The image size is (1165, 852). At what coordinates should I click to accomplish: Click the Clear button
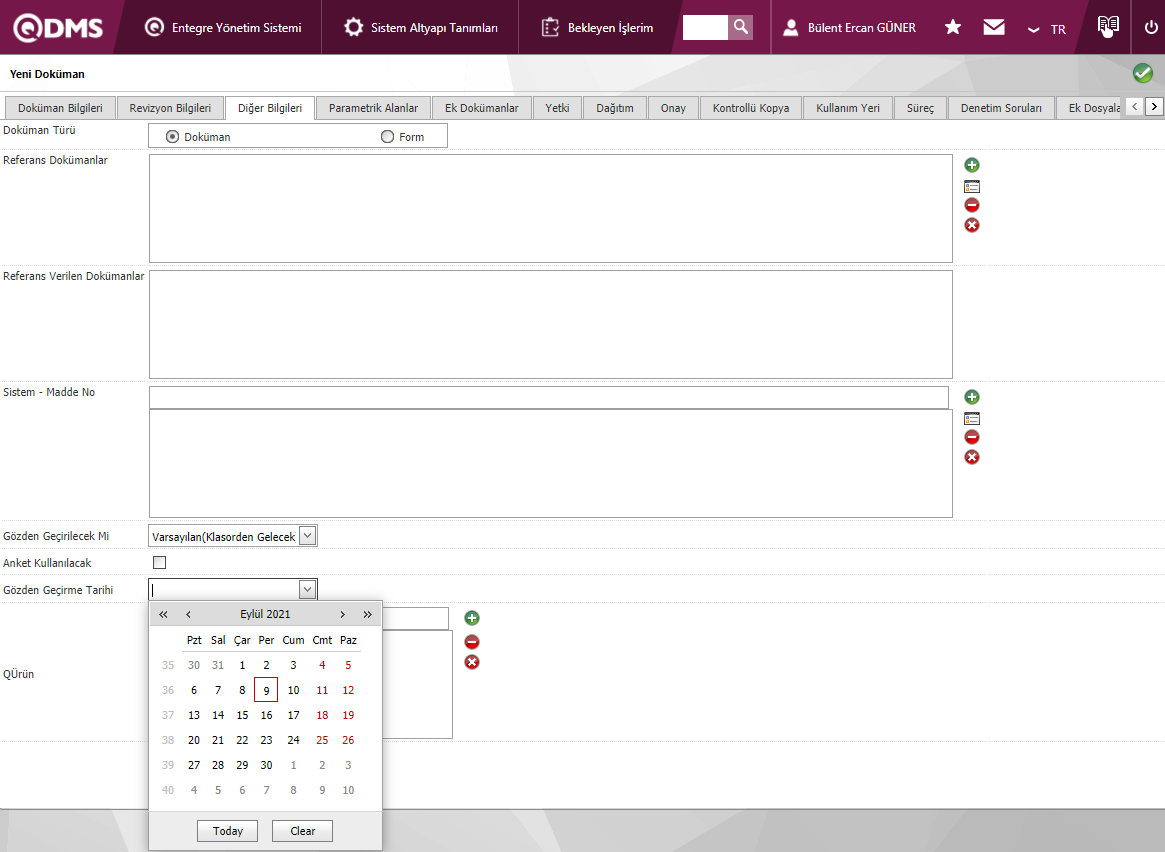[302, 830]
